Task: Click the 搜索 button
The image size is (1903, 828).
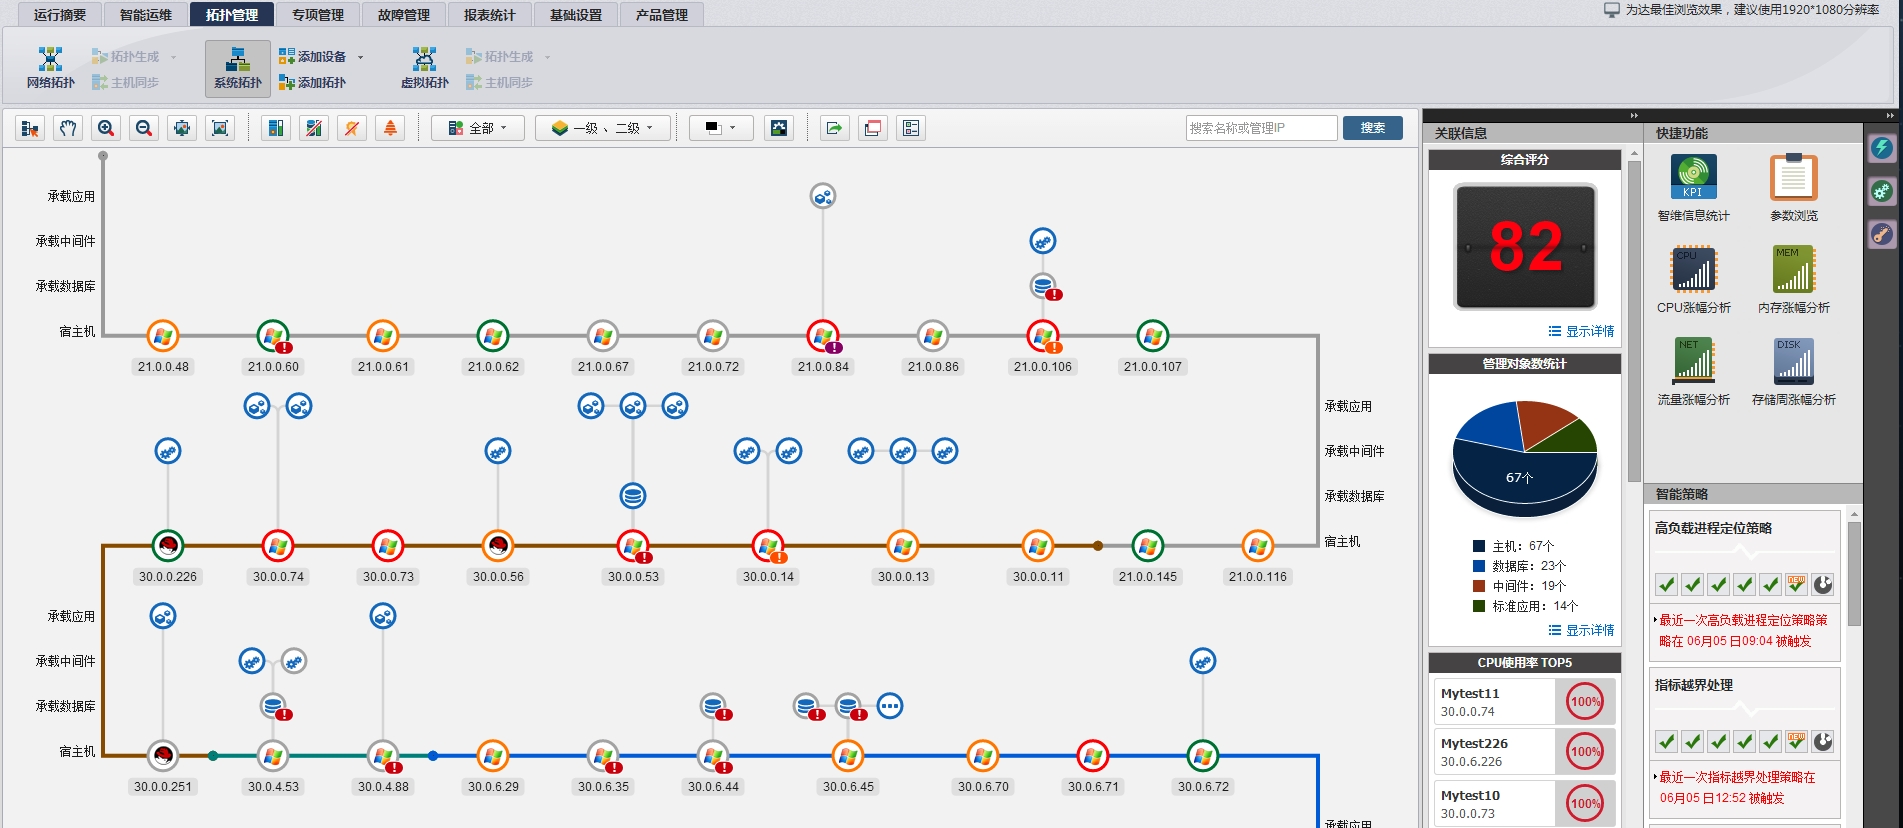Action: click(1372, 128)
